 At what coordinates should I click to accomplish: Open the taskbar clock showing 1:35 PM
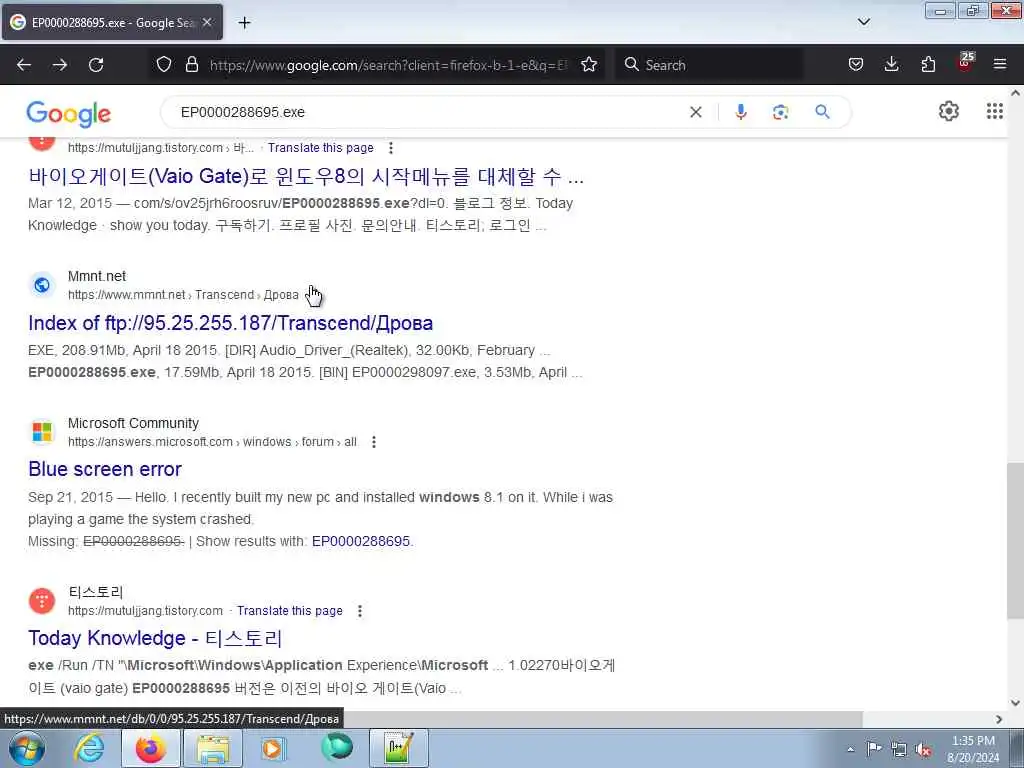pyautogui.click(x=973, y=749)
